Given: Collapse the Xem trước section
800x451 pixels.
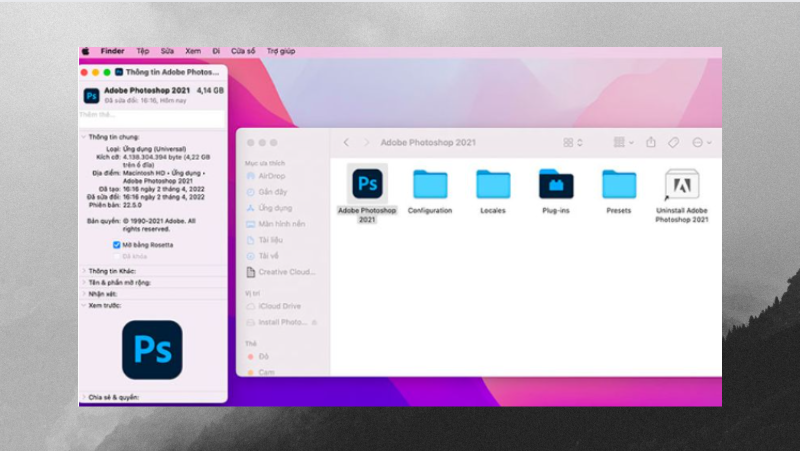Looking at the screenshot, I should 84,305.
